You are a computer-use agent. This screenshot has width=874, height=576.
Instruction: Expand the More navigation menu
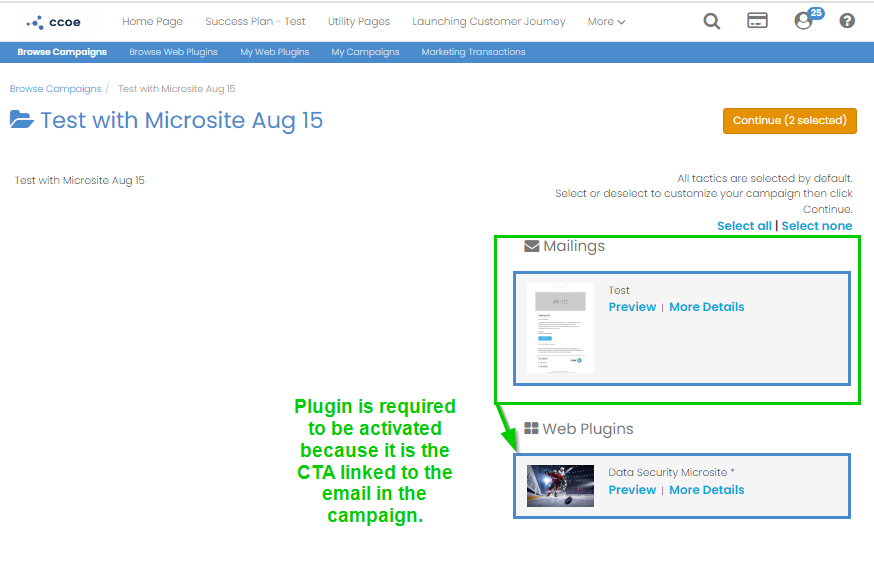click(606, 21)
